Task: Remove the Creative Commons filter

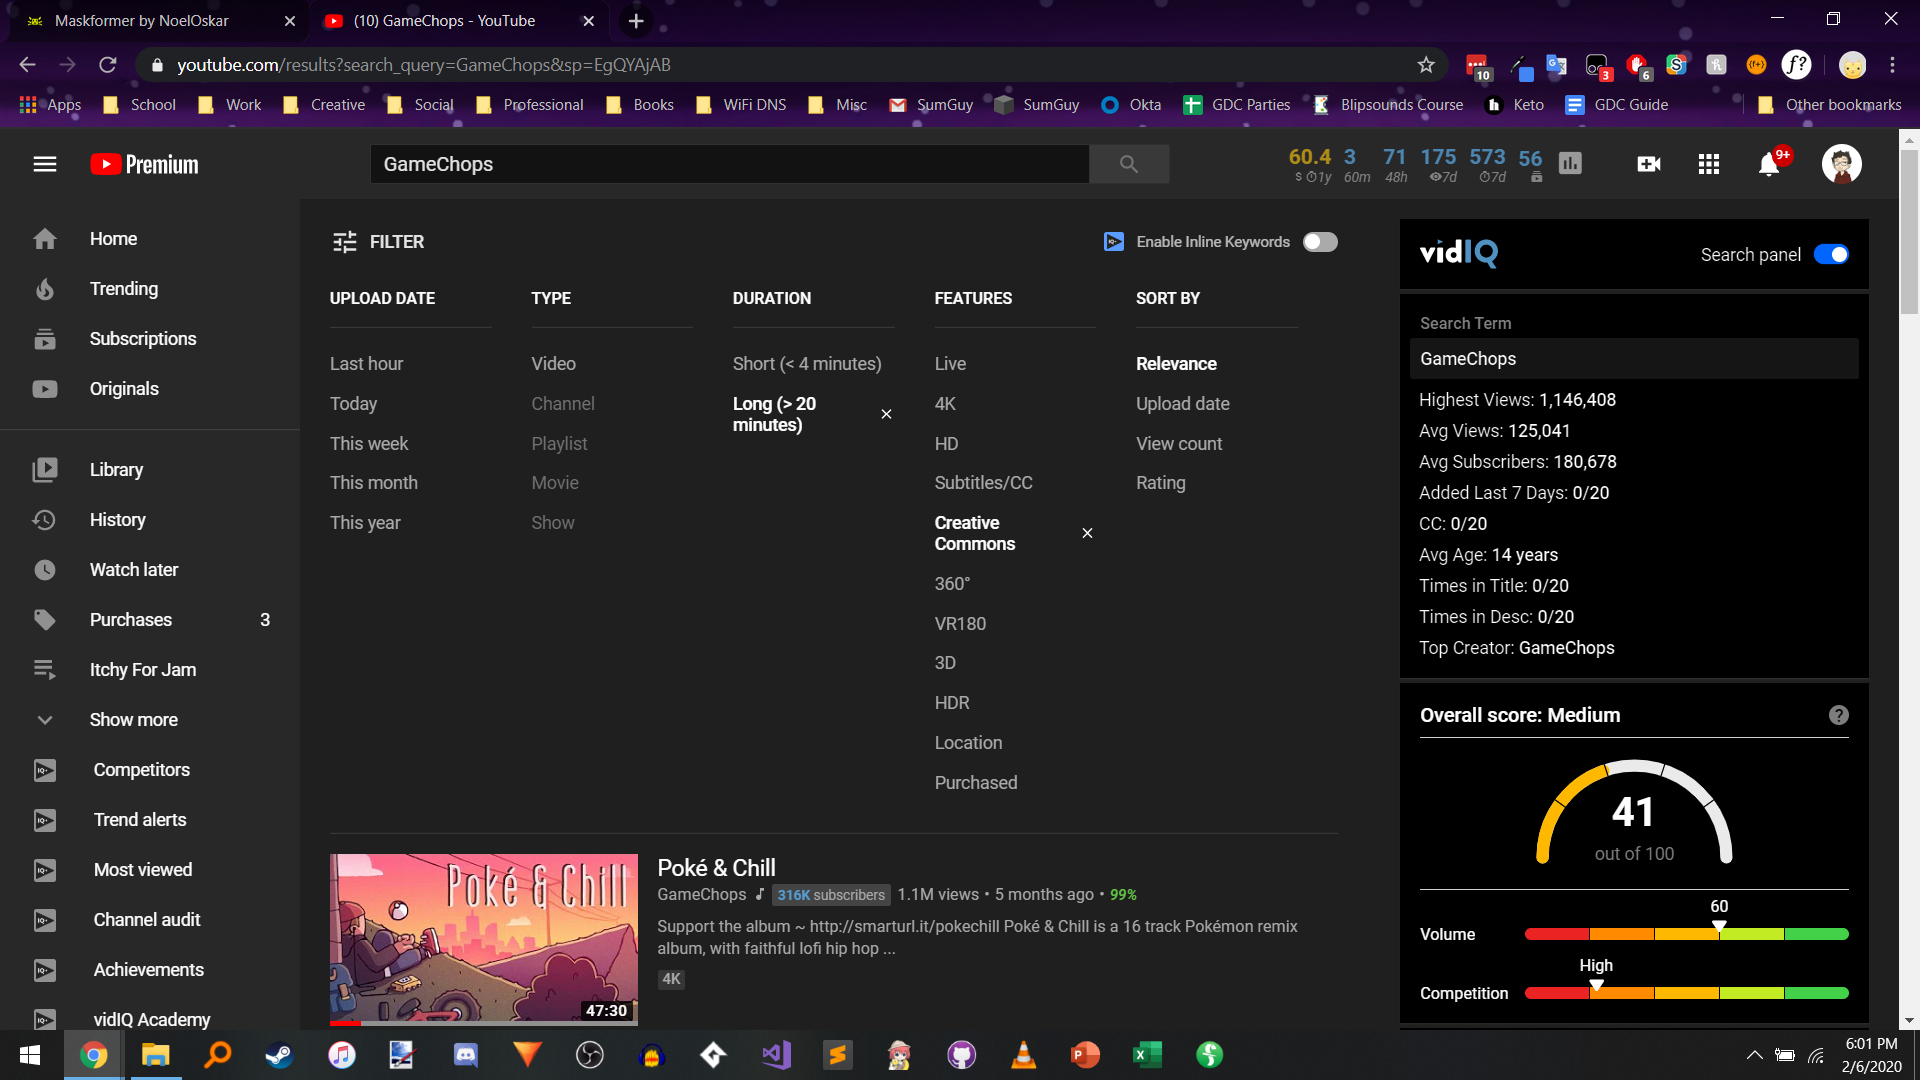Action: 1087,533
